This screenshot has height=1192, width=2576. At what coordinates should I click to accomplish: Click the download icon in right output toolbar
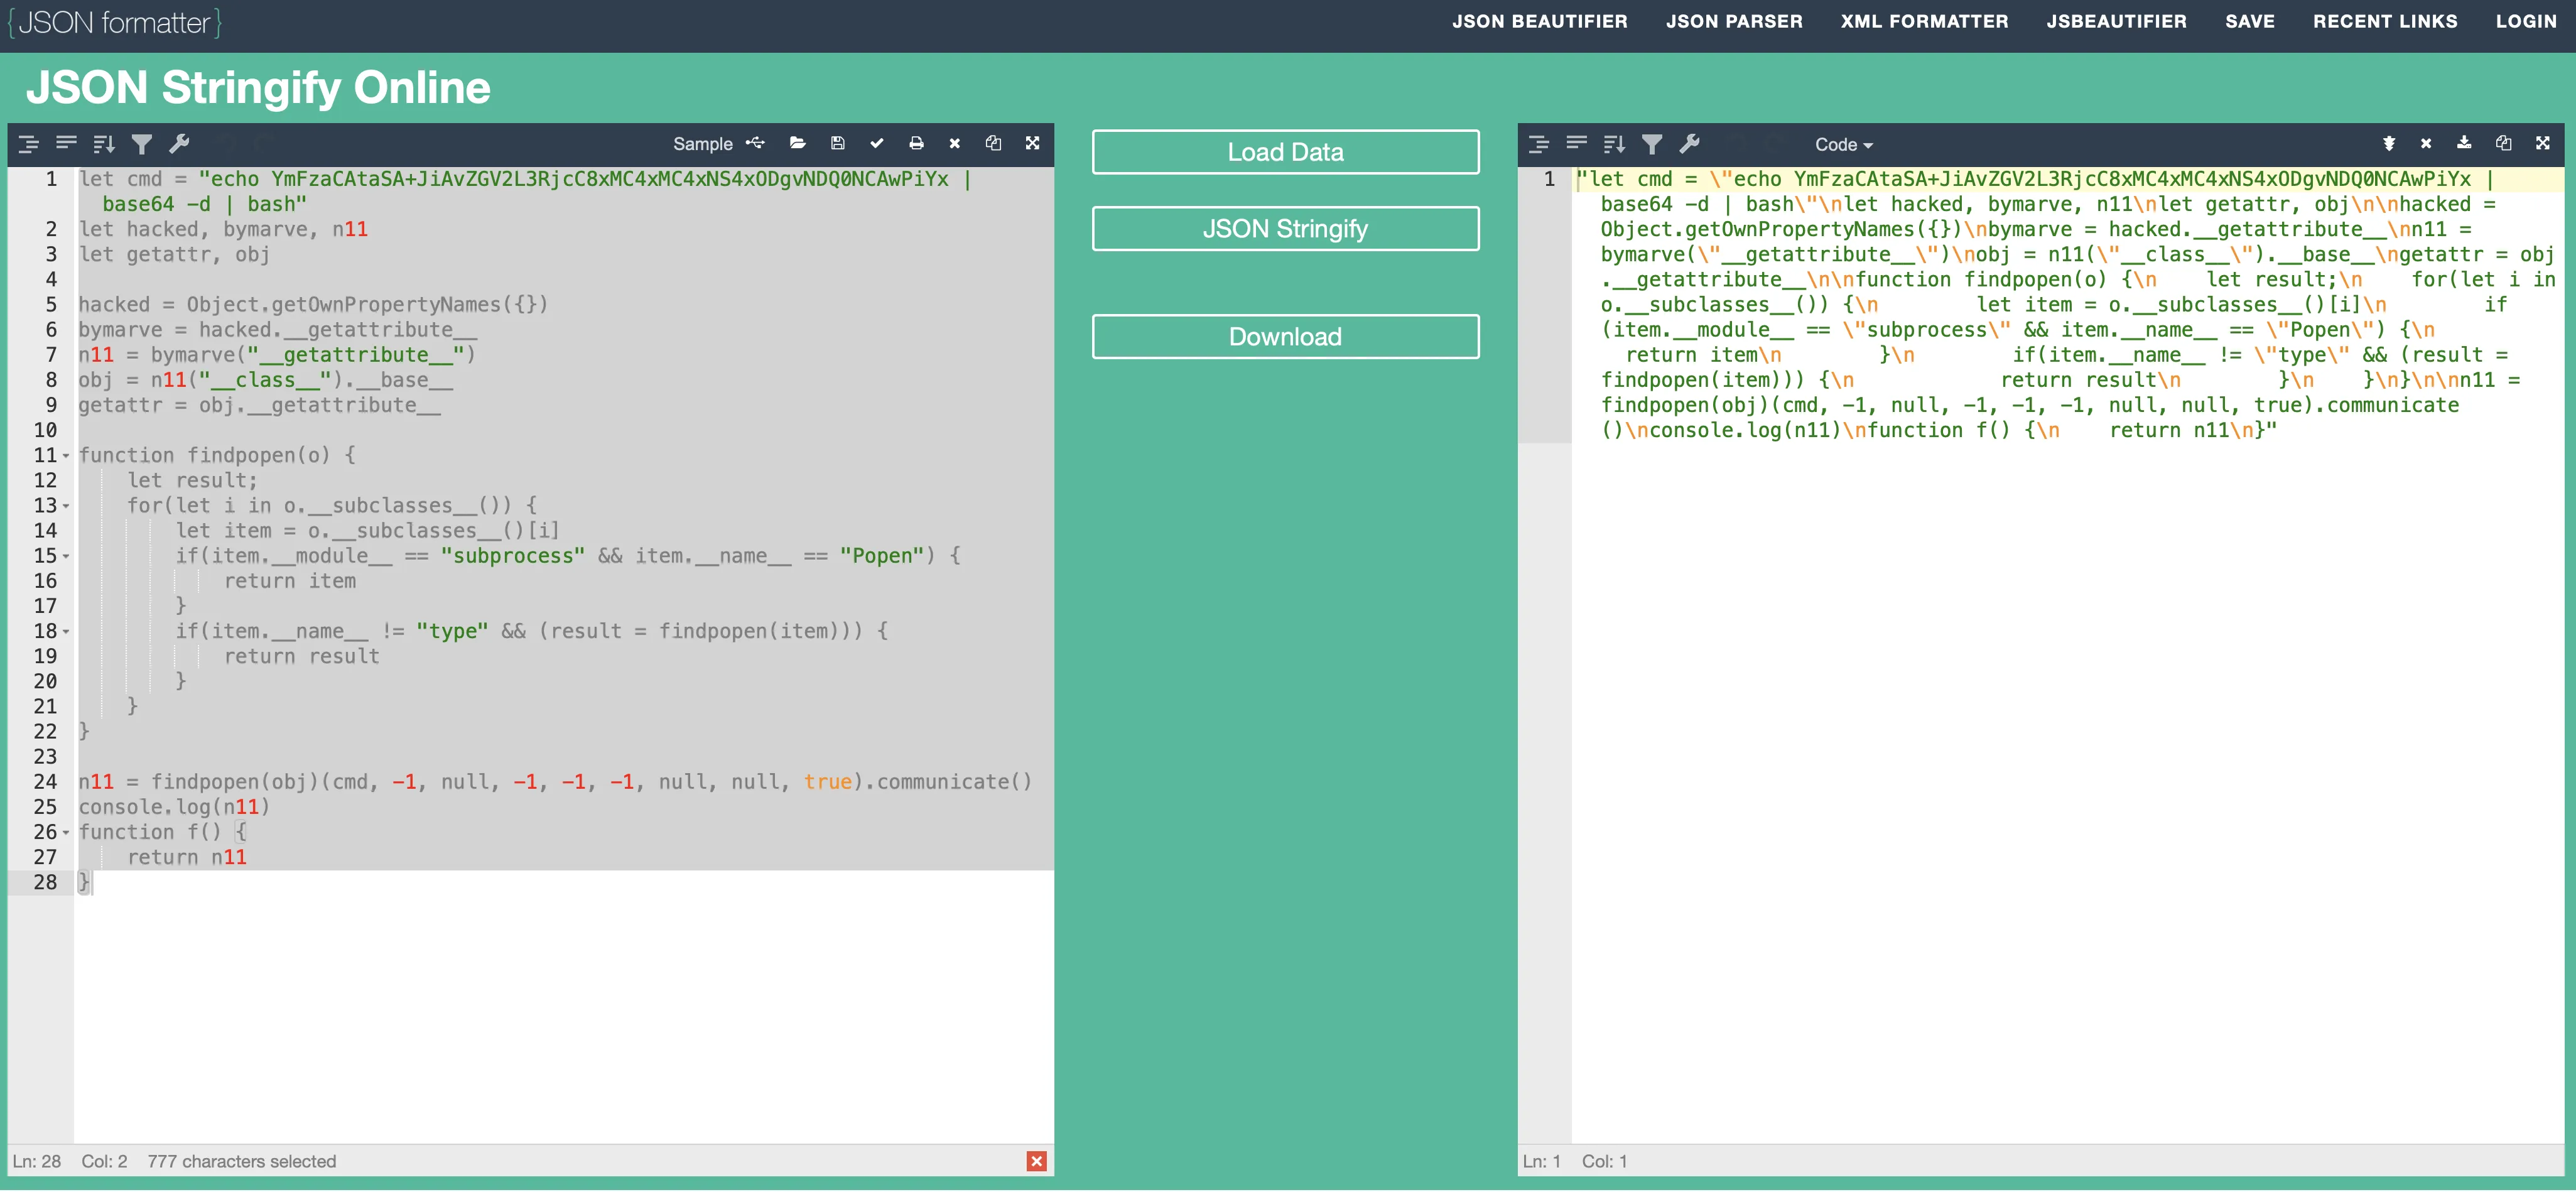pyautogui.click(x=2464, y=144)
